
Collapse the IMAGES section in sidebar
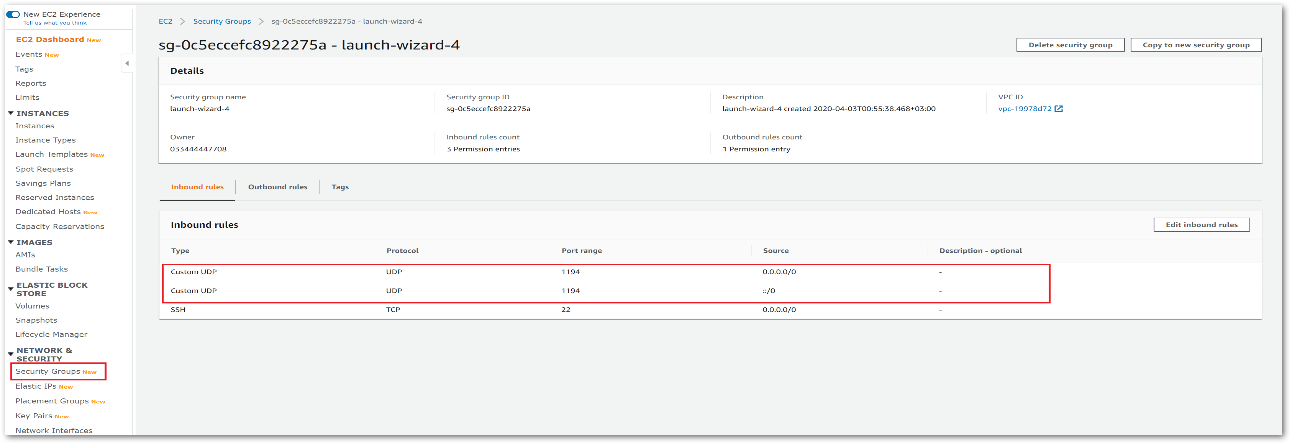coord(10,242)
